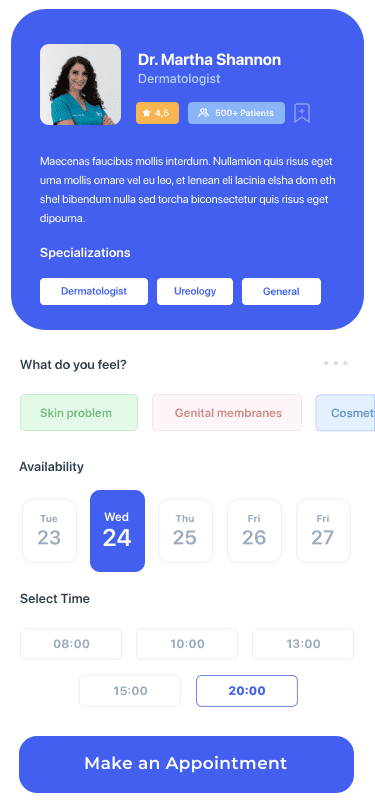Open the three-dots menu beside What do you feel
375x812 pixels.
tap(336, 363)
